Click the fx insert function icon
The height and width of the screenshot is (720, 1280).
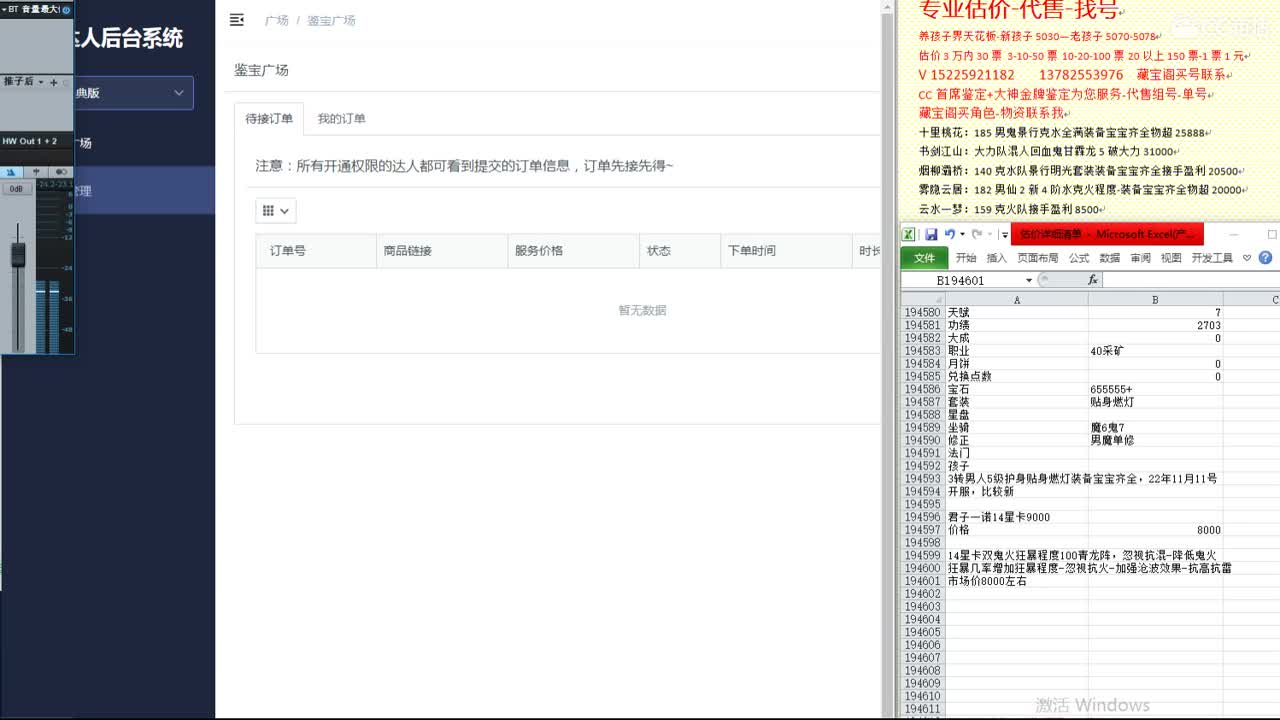(1092, 280)
